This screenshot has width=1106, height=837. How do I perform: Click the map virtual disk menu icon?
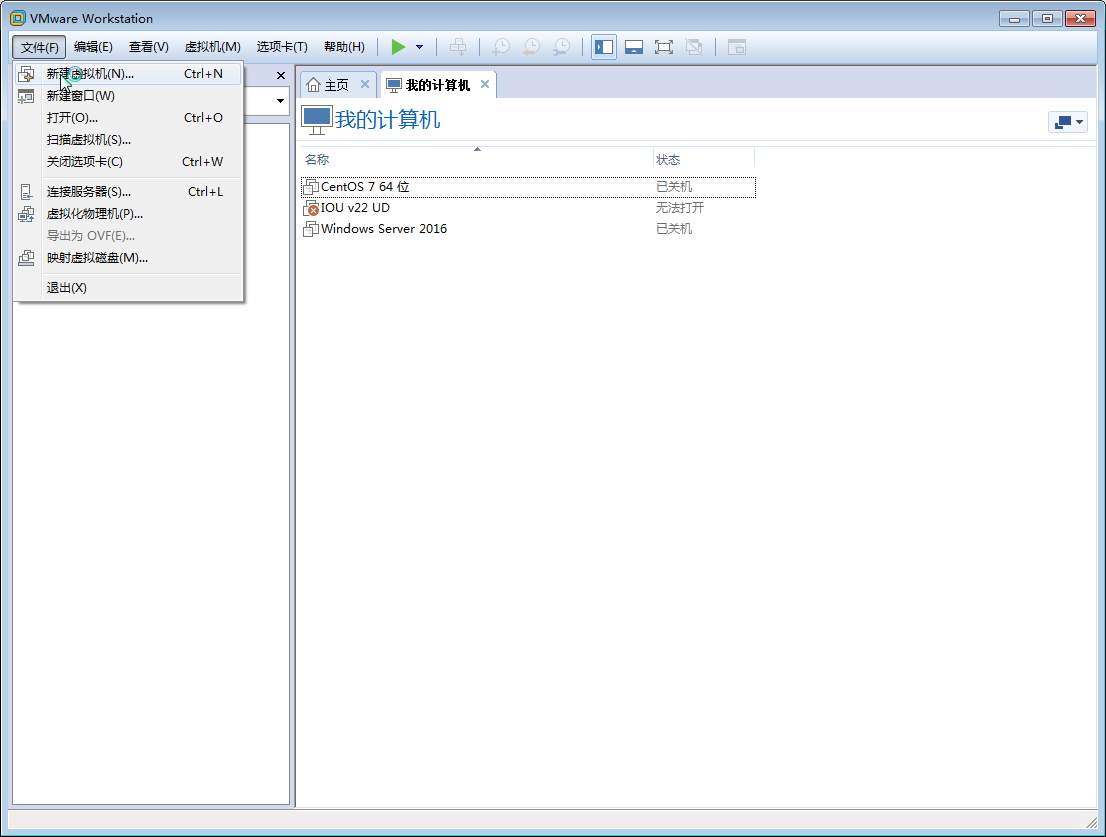(x=26, y=258)
